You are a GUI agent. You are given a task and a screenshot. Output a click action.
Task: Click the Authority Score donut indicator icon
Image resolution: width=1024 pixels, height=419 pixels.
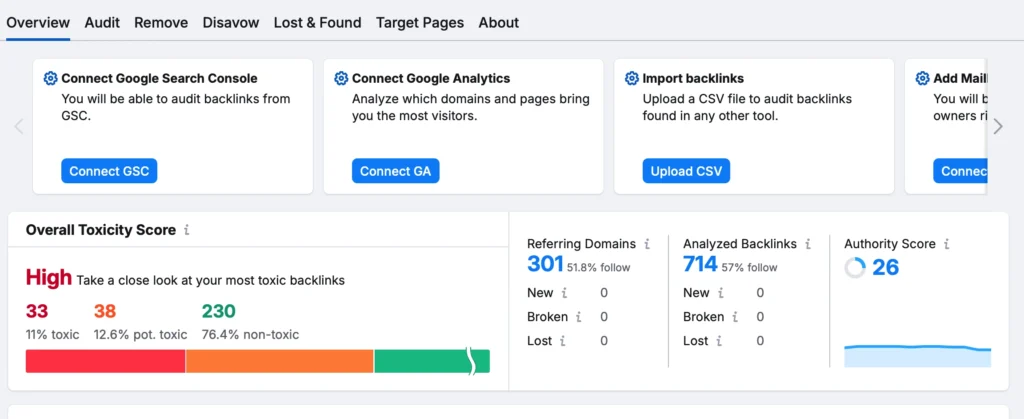pyautogui.click(x=855, y=267)
